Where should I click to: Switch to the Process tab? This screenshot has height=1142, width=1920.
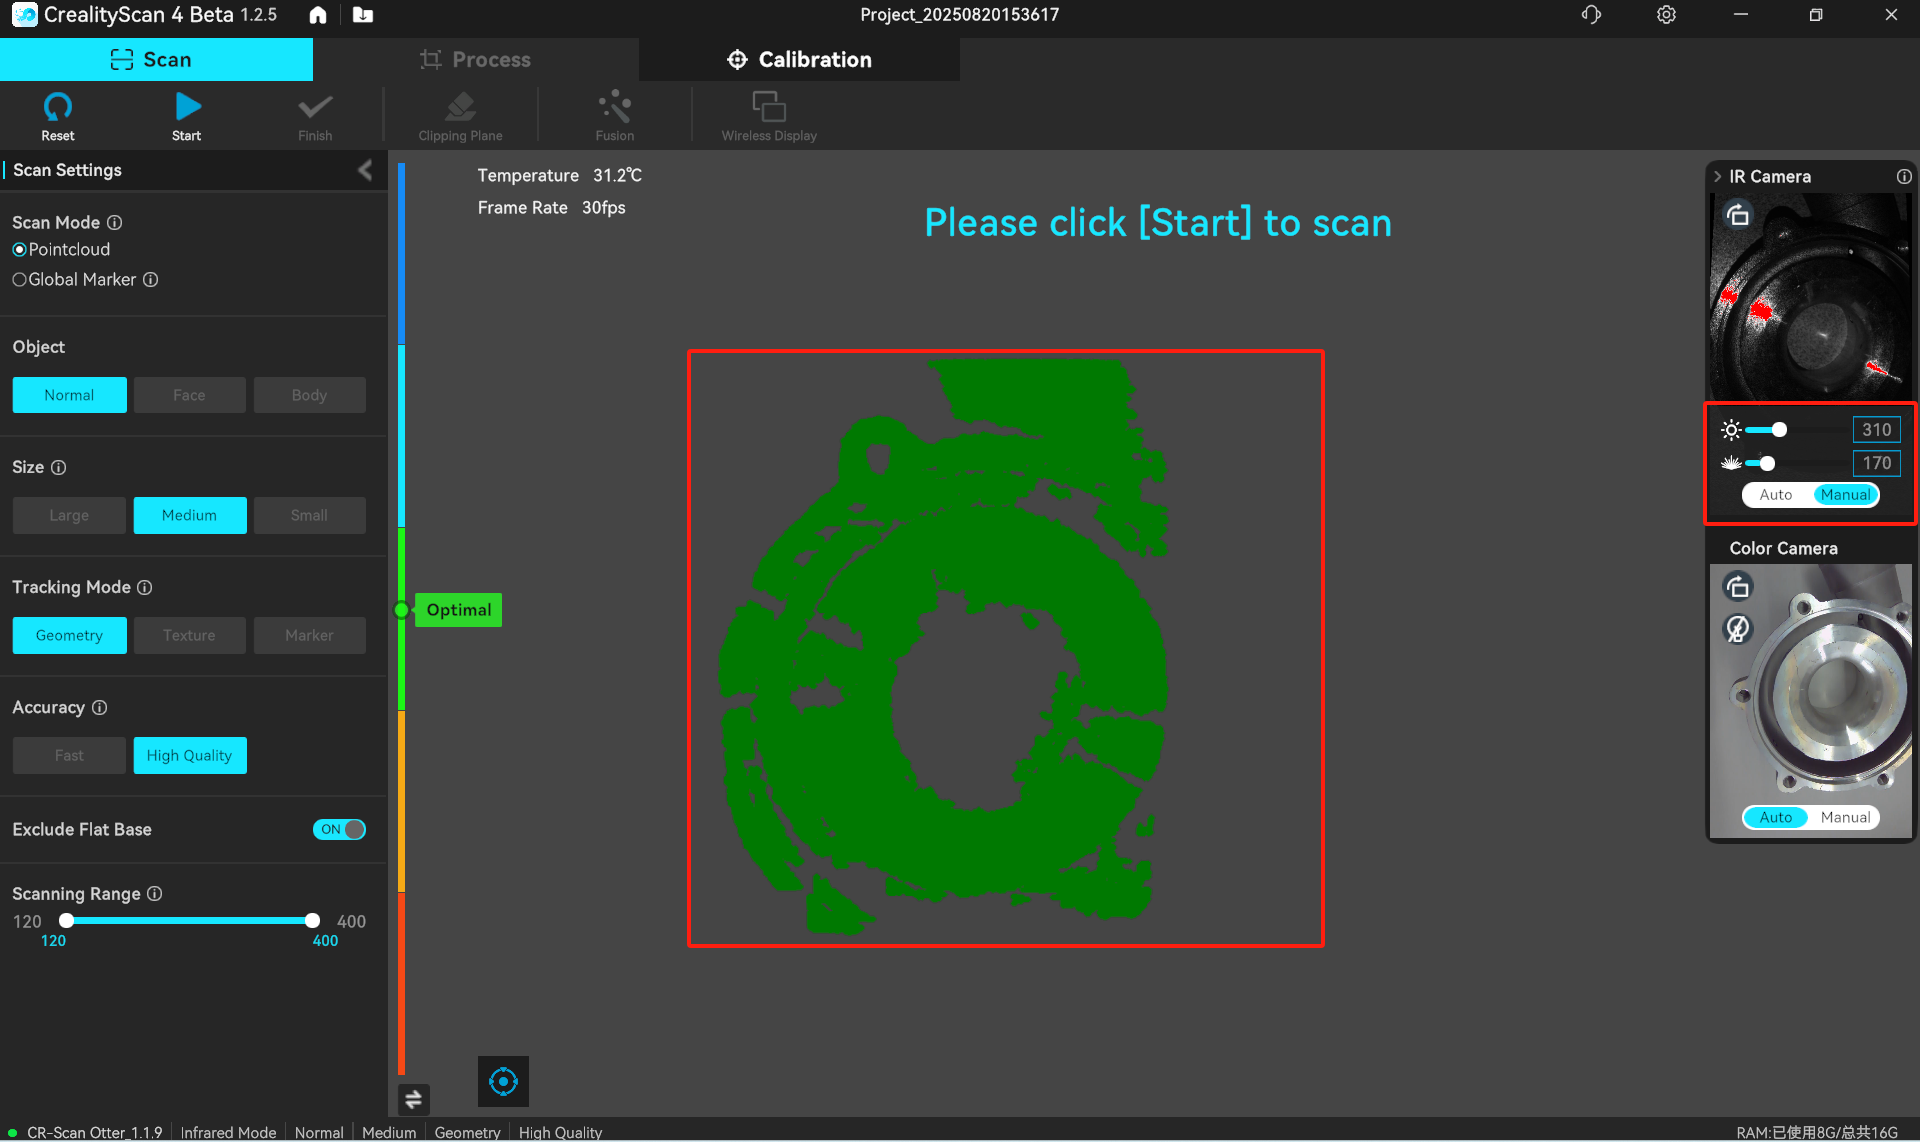click(476, 60)
